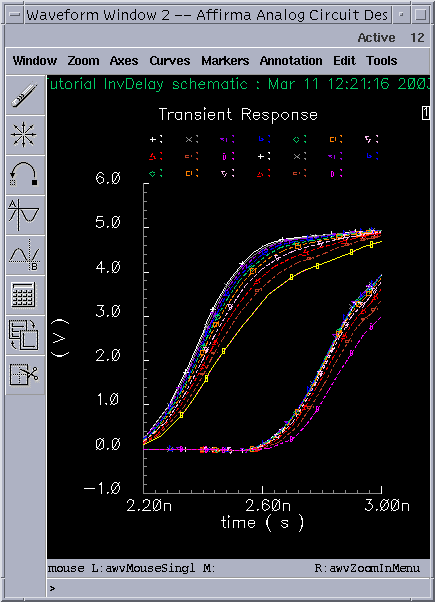Click the window menu button in titlebar

(15, 15)
